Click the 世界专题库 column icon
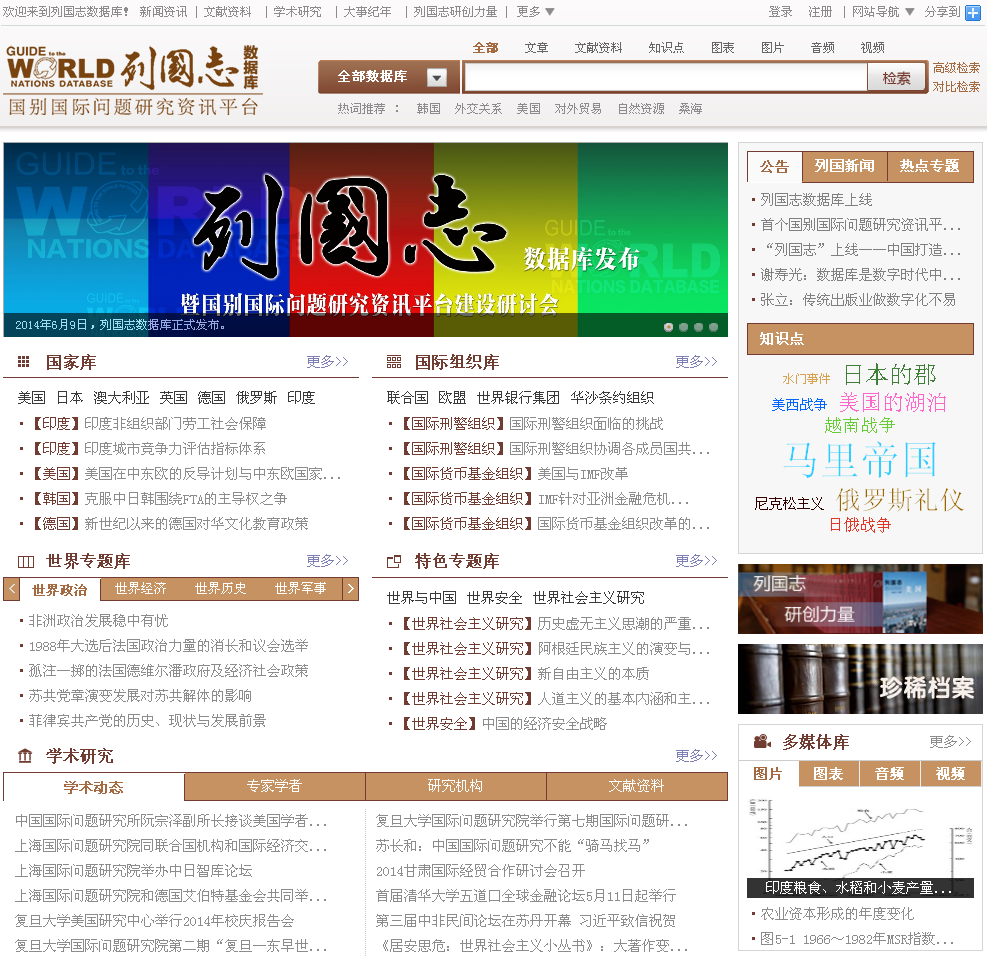The width and height of the screenshot is (987, 957). [x=26, y=561]
